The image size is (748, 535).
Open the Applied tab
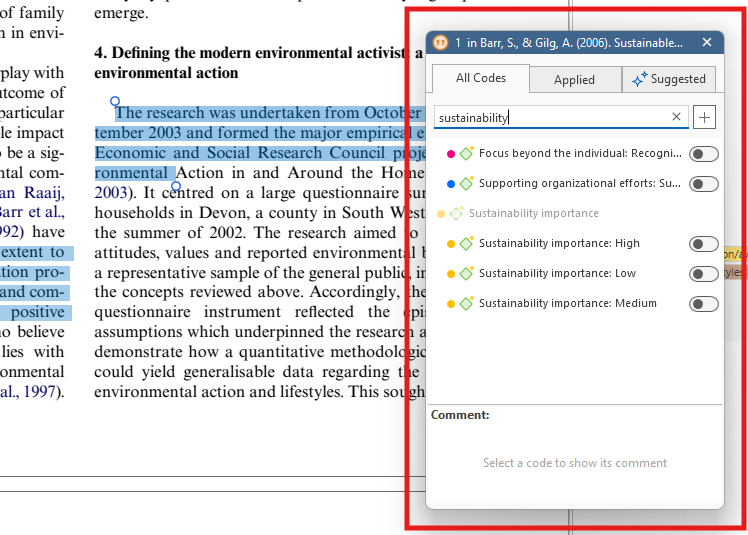click(574, 80)
